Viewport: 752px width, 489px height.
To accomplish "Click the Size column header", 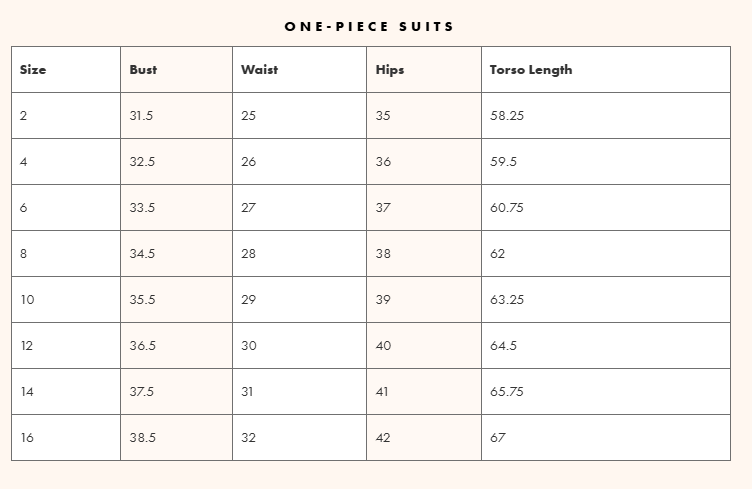I will (x=33, y=70).
